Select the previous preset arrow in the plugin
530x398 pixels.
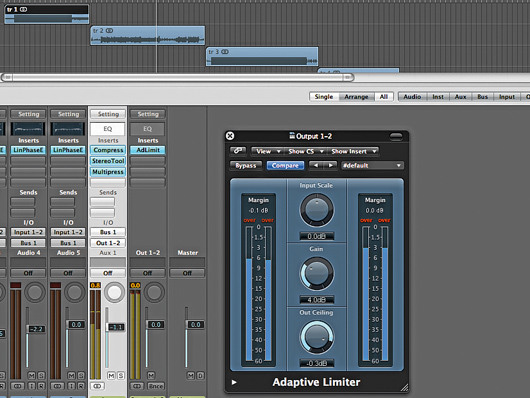pos(316,165)
